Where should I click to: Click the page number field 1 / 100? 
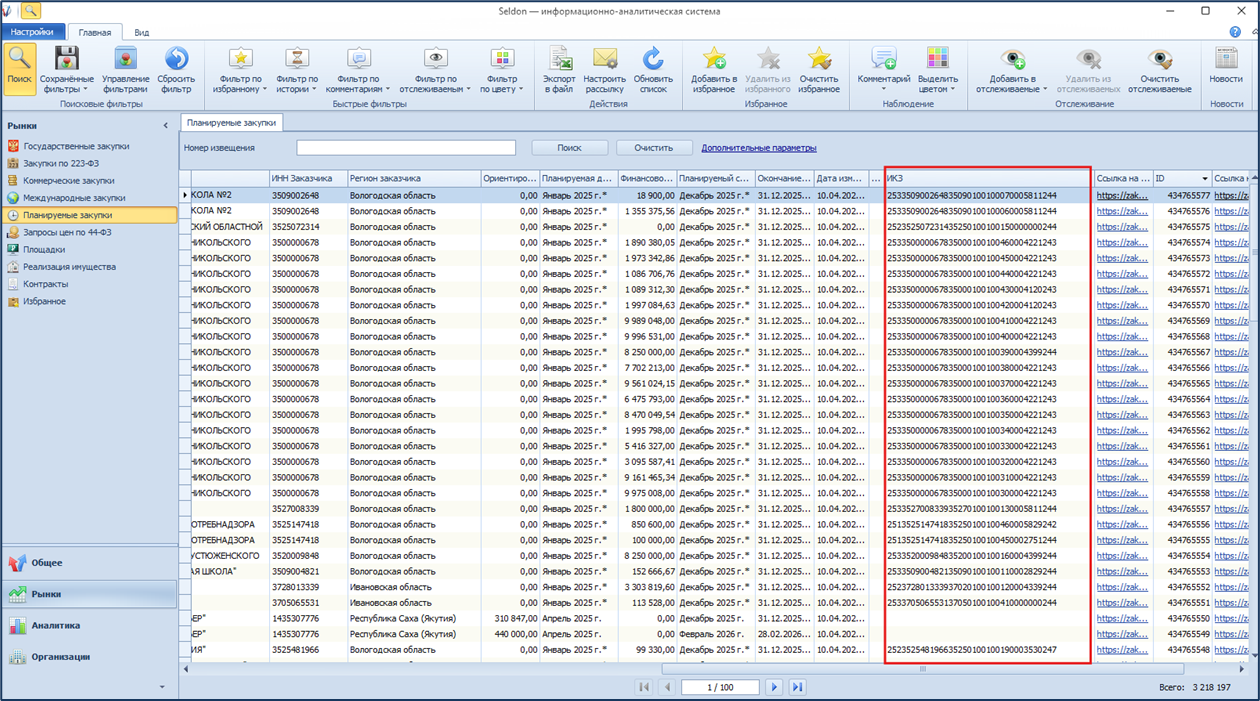(720, 687)
